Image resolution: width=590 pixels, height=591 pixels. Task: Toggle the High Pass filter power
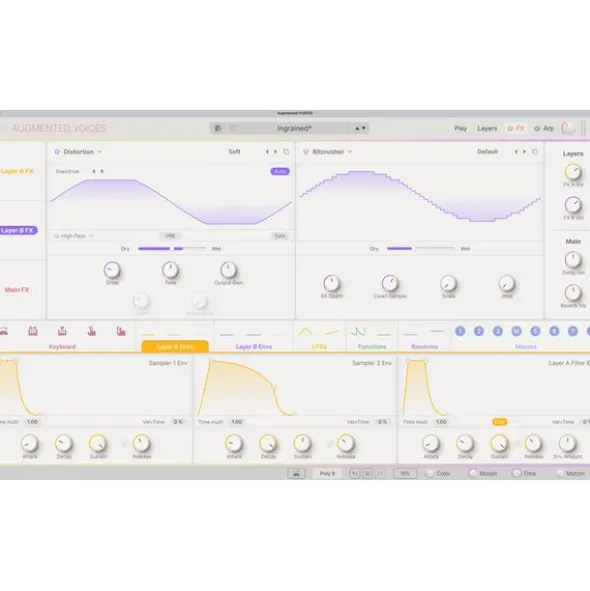[x=57, y=236]
